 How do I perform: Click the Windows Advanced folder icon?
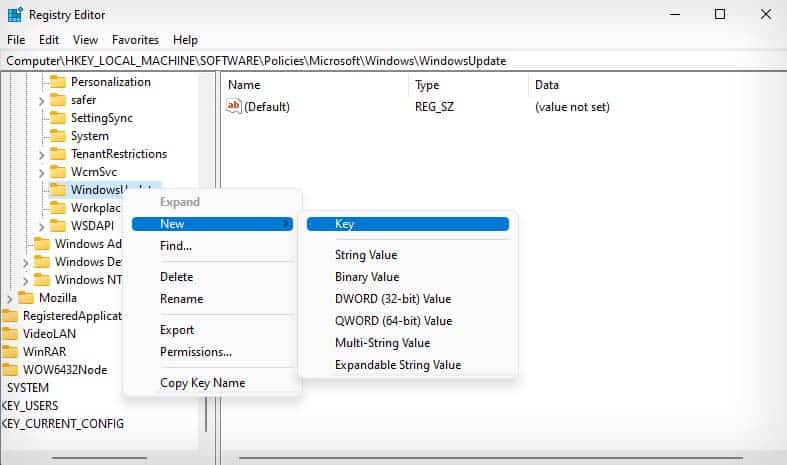click(x=42, y=244)
